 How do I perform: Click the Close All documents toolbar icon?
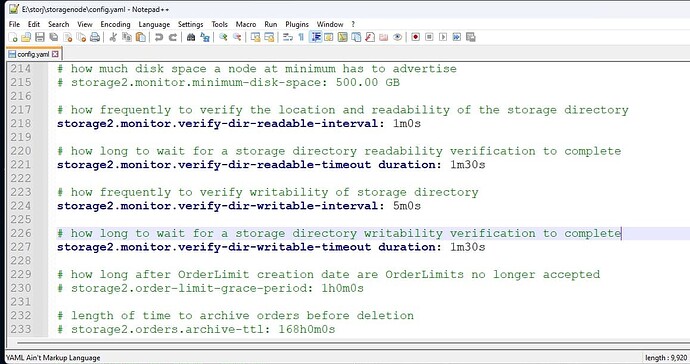tap(81, 37)
